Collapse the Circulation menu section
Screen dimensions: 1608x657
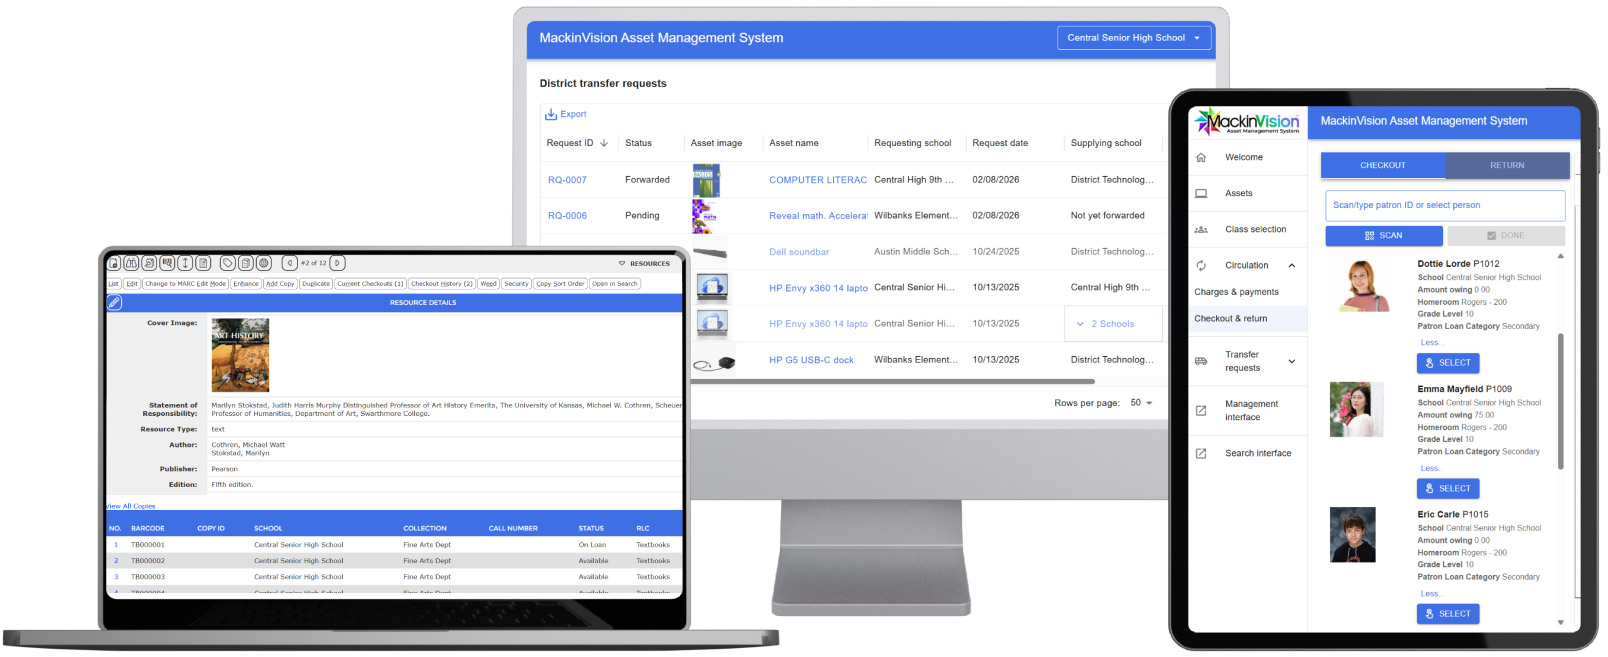point(1291,266)
